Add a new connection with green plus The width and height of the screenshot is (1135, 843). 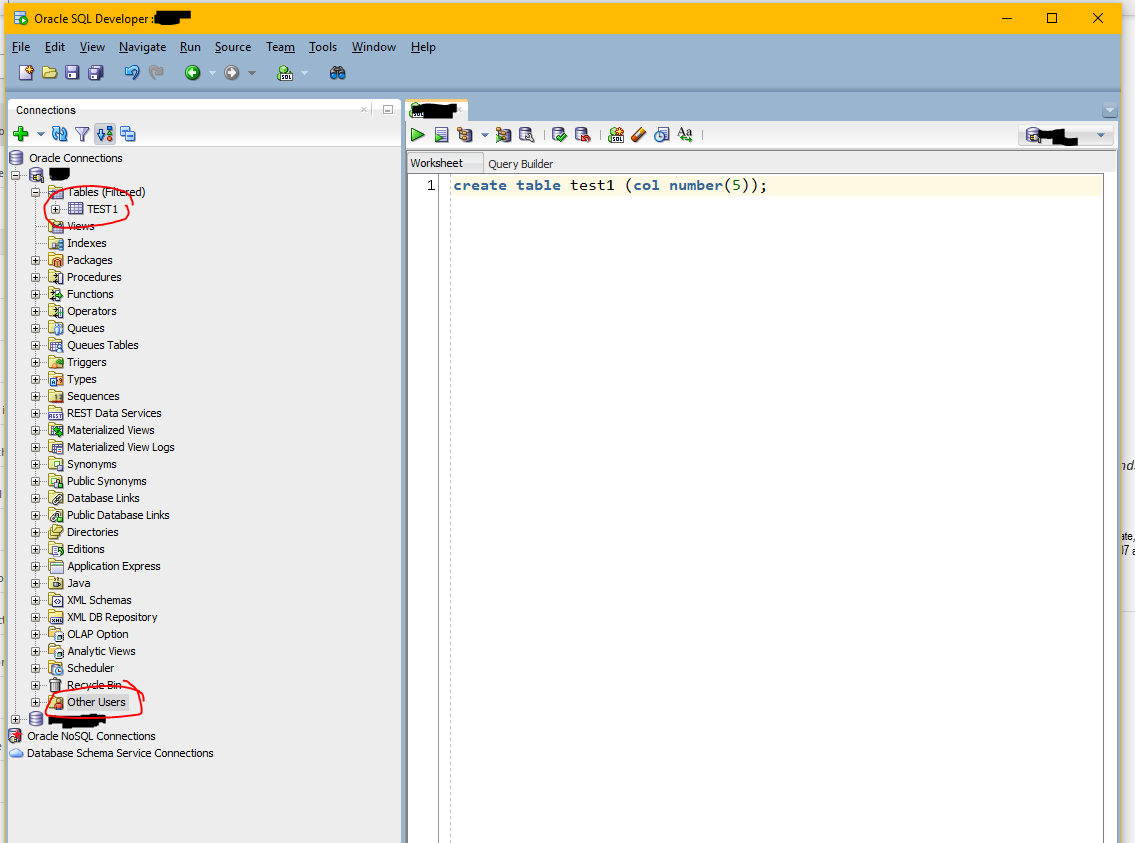tap(21, 134)
